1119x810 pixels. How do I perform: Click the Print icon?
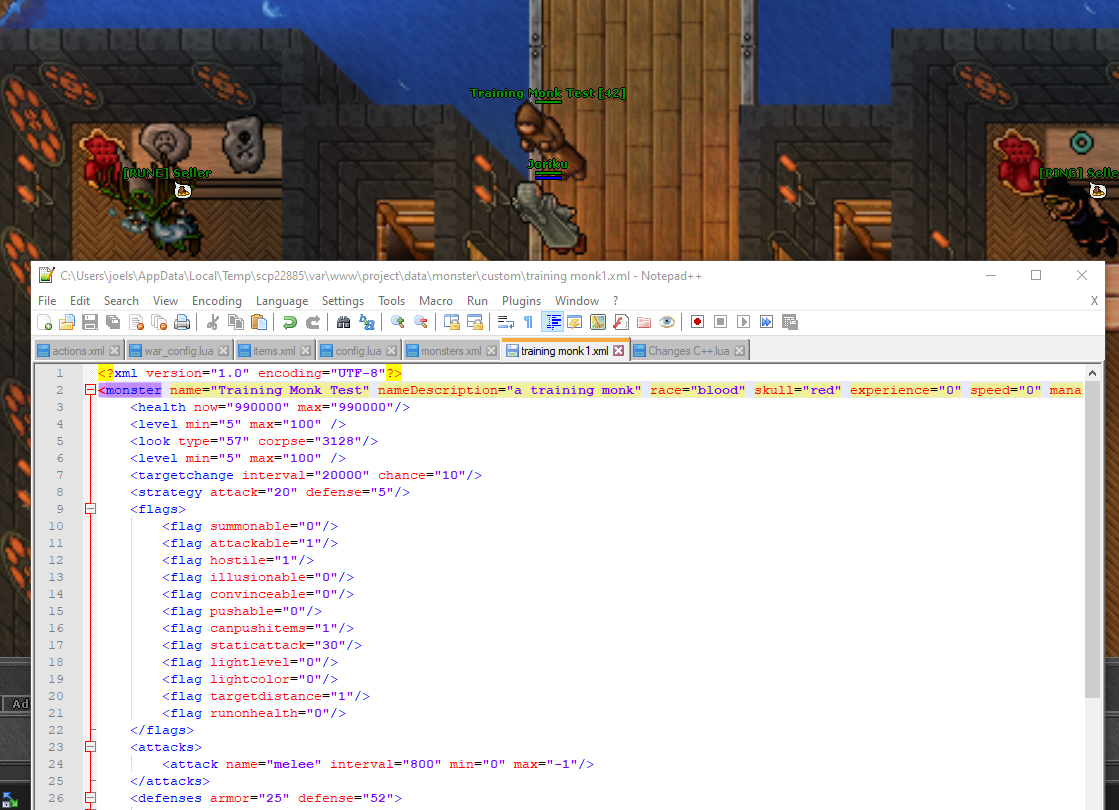182,323
